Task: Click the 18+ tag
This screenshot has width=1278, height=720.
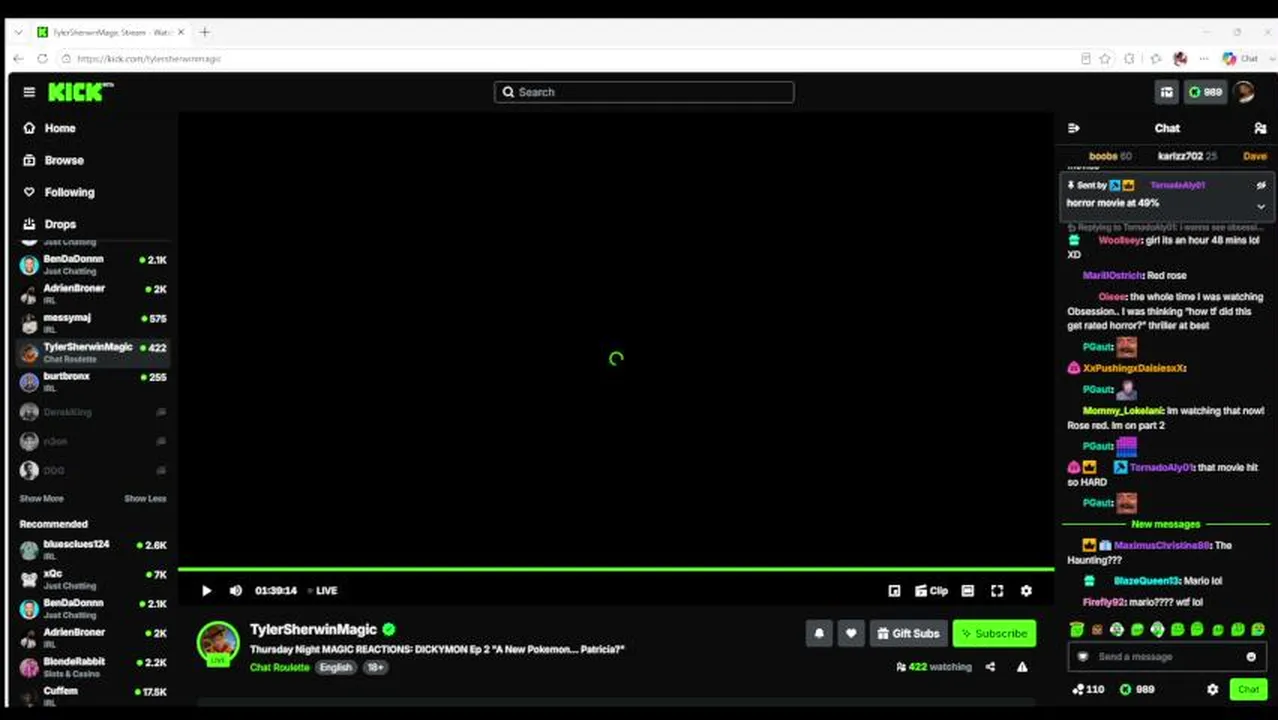Action: [375, 667]
